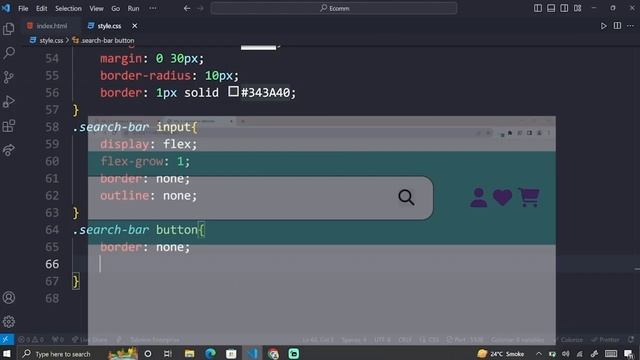Screen dimensions: 640x360
Task: Open the Source Control view
Action: [9, 77]
